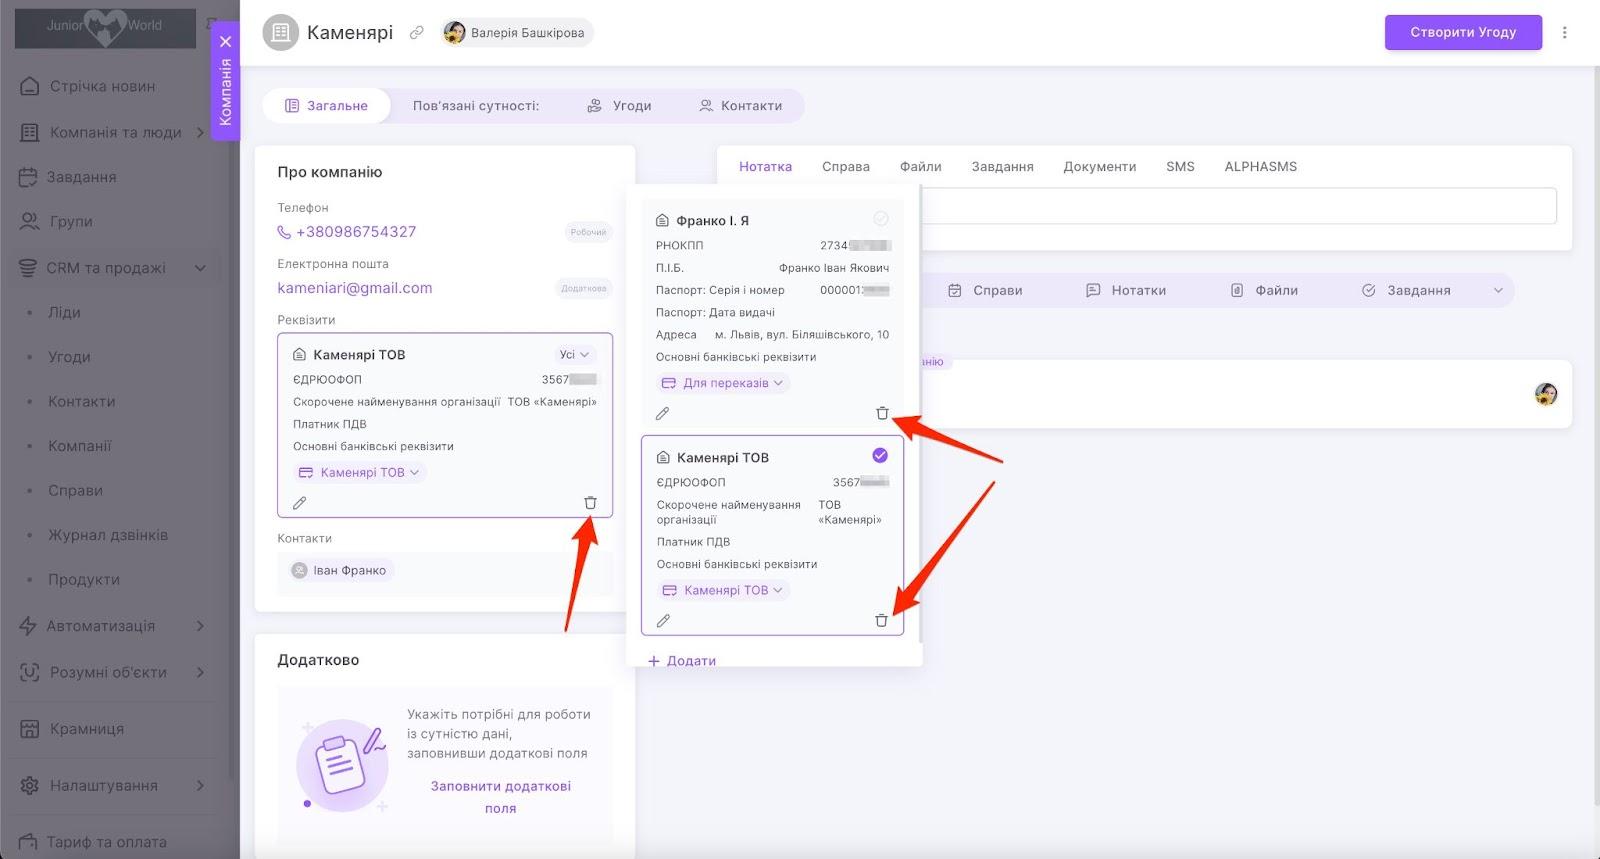The height and width of the screenshot is (859, 1600).
Task: Copy company link icon next to Каменярі
Action: coord(417,33)
